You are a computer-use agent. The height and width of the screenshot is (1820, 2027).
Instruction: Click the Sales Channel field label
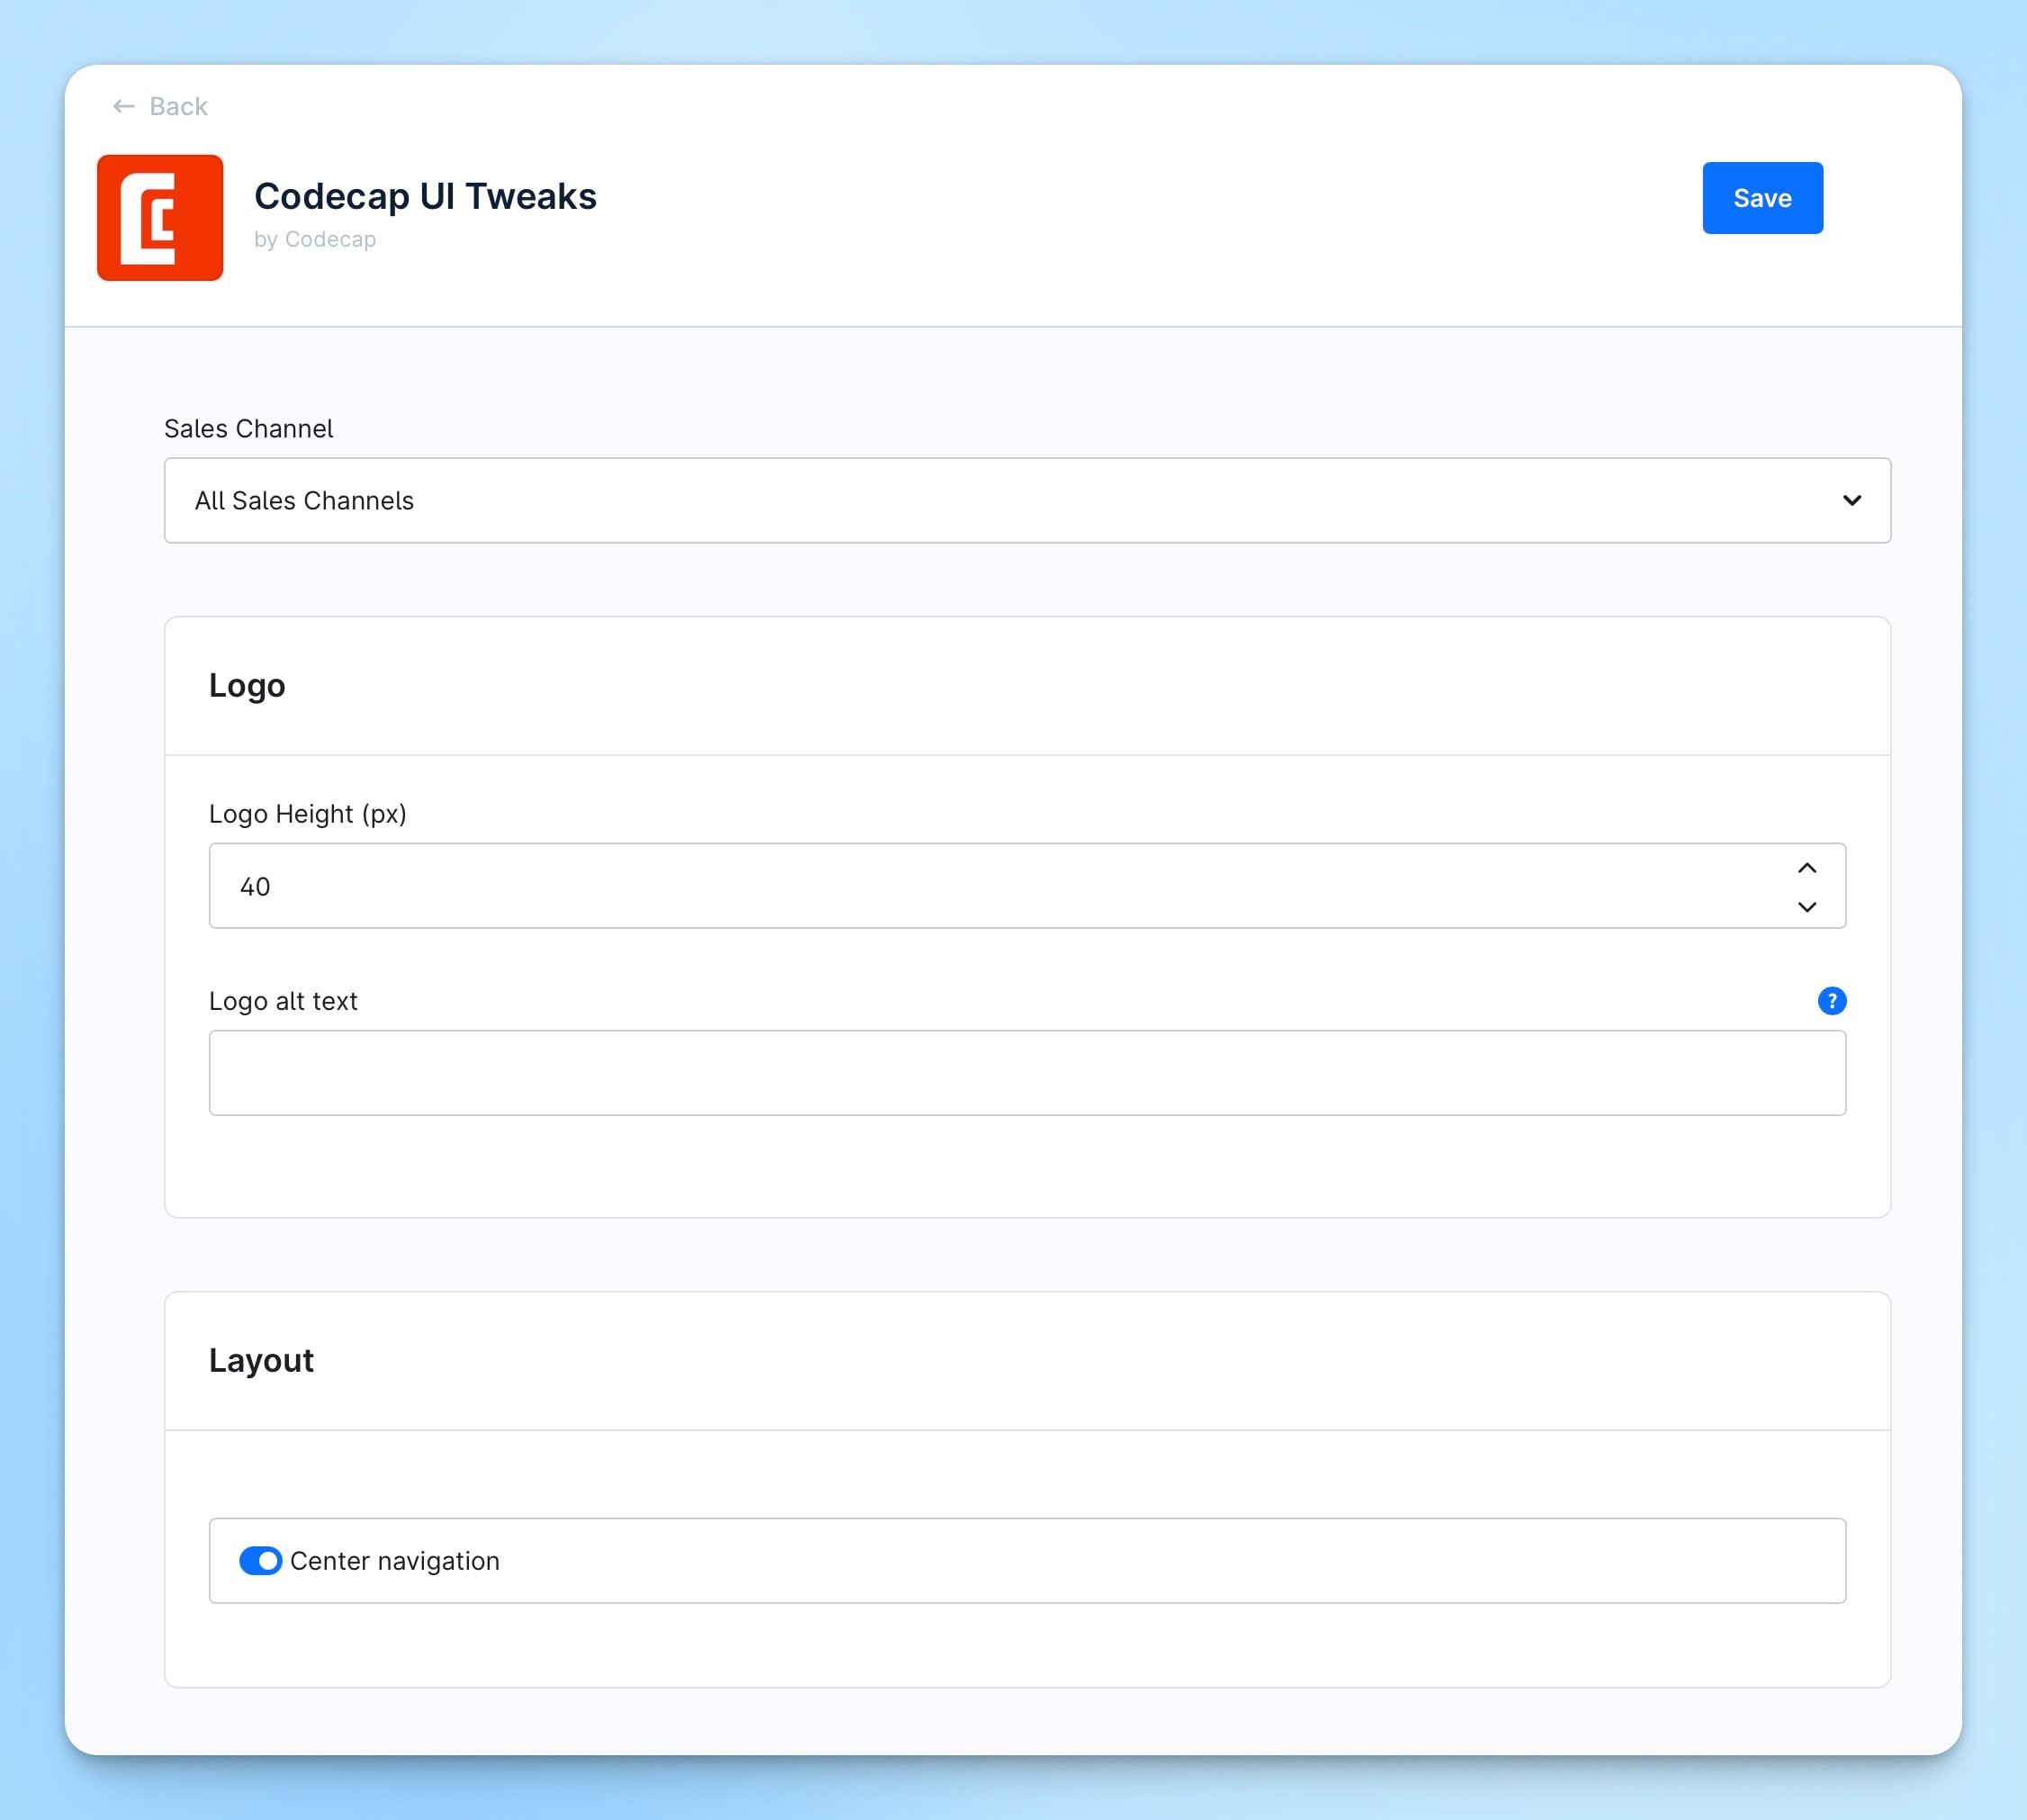pyautogui.click(x=248, y=429)
